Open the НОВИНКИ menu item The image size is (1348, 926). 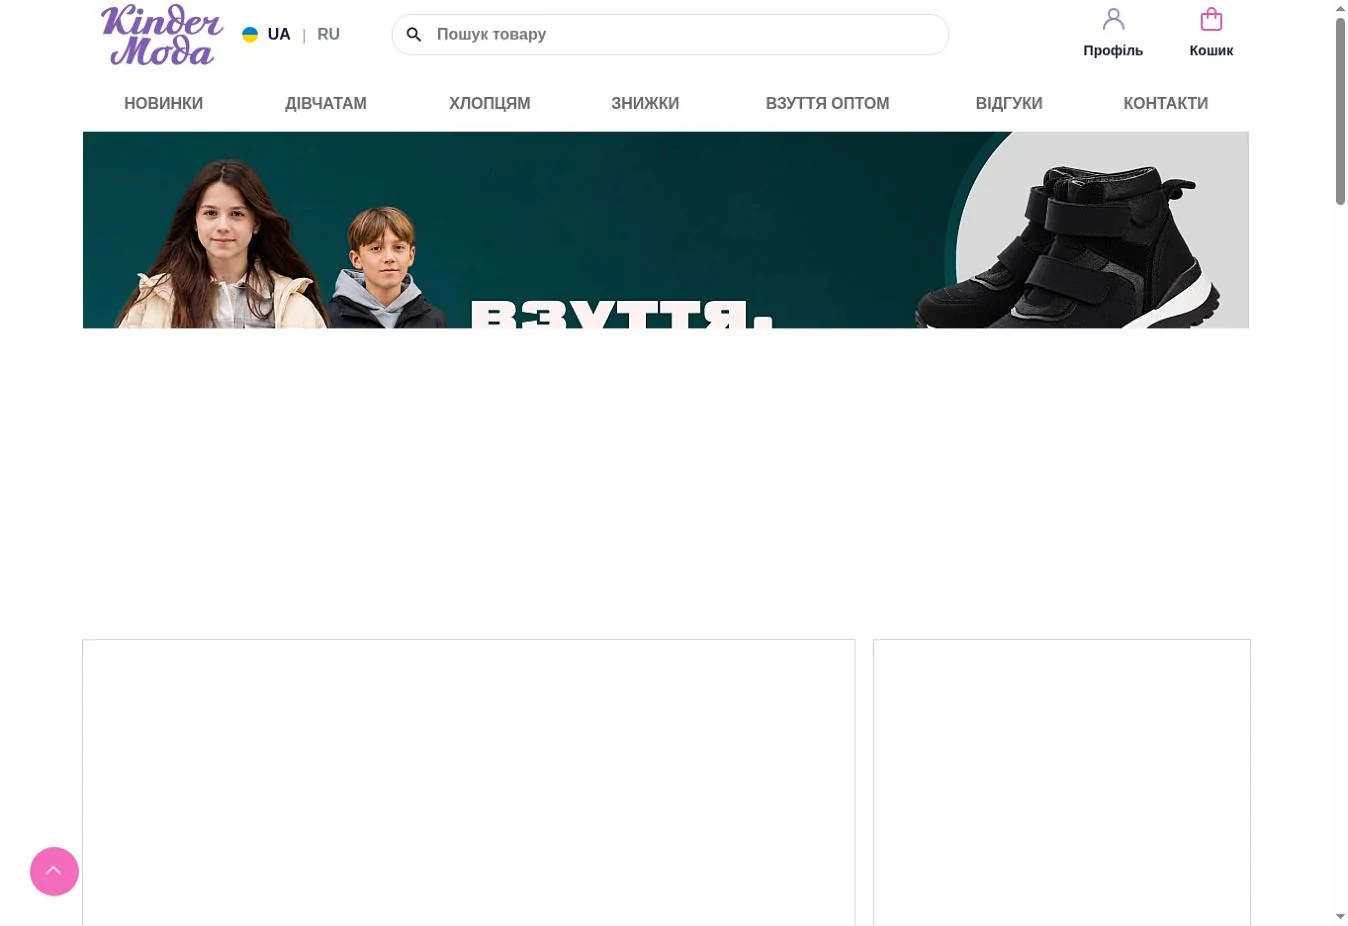point(163,103)
